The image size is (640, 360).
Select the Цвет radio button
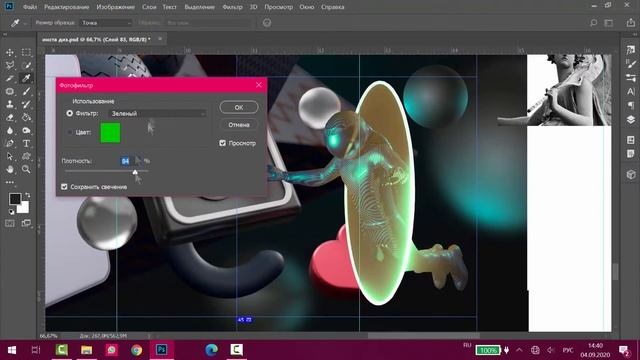69,132
